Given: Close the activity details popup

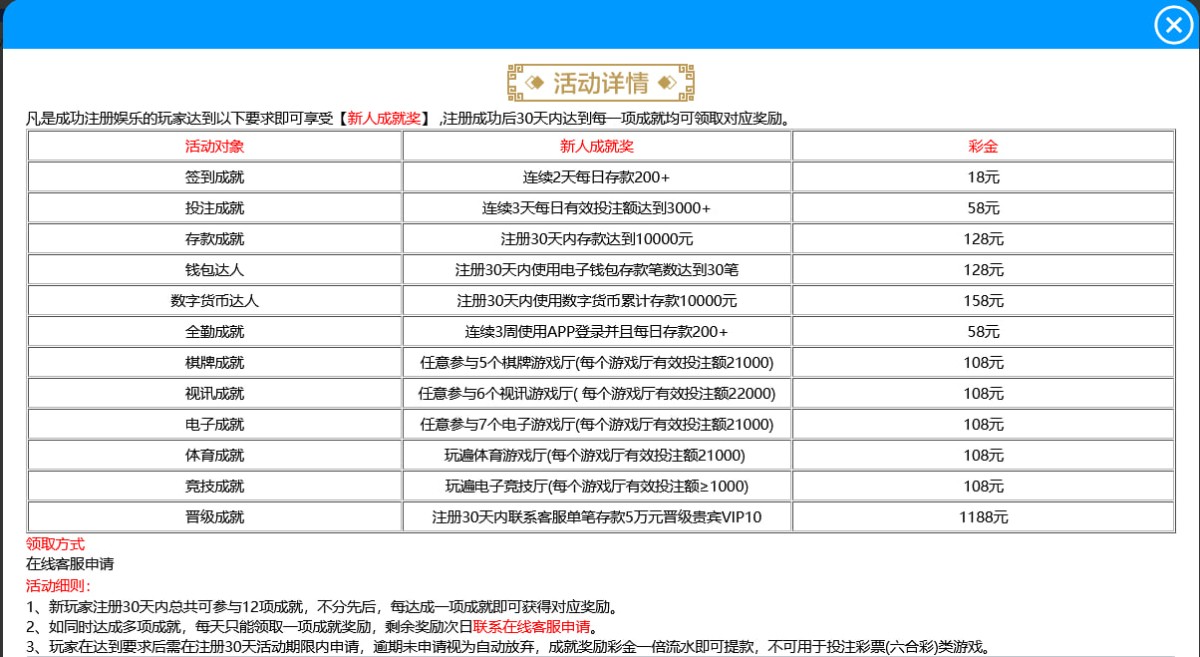Looking at the screenshot, I should [x=1174, y=25].
